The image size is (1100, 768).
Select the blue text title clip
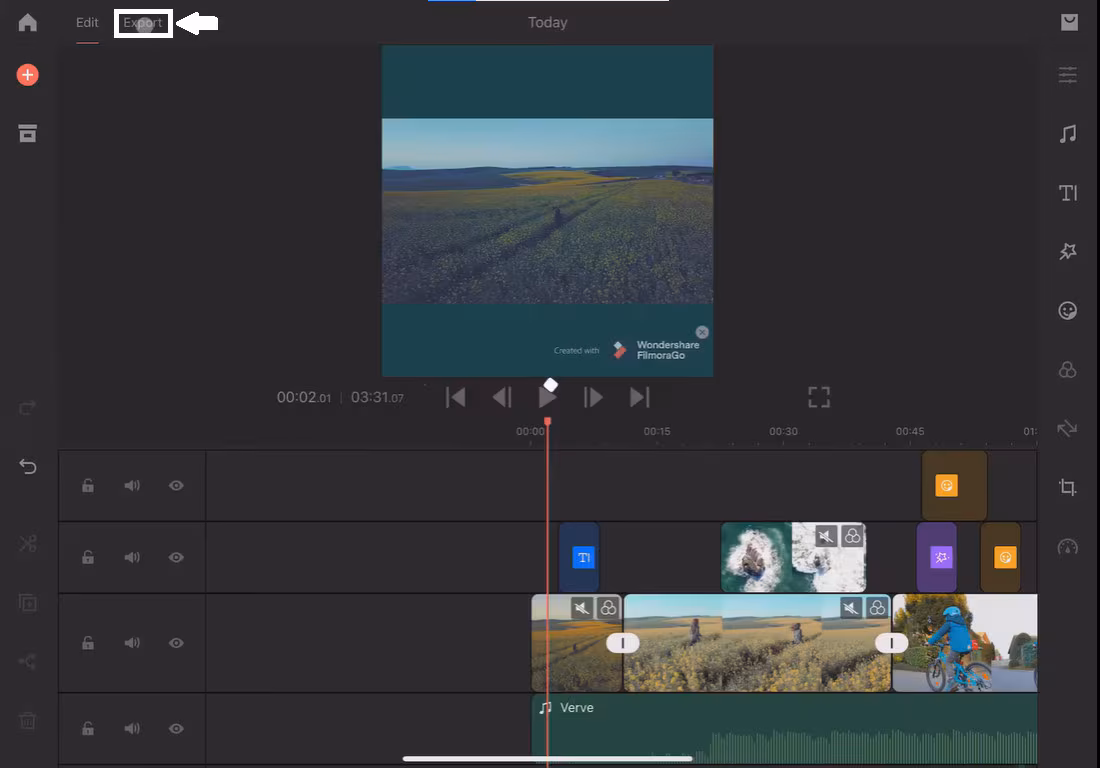(x=579, y=558)
